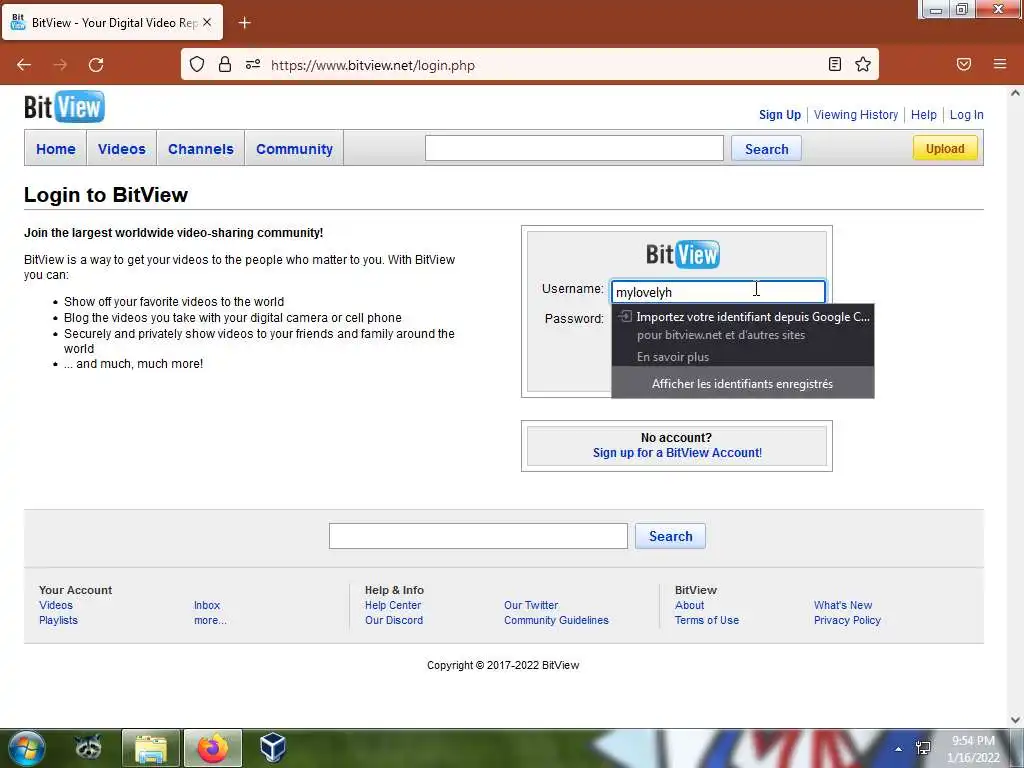Viewport: 1024px width, 768px height.
Task: Click the yellow Upload button
Action: pos(945,148)
